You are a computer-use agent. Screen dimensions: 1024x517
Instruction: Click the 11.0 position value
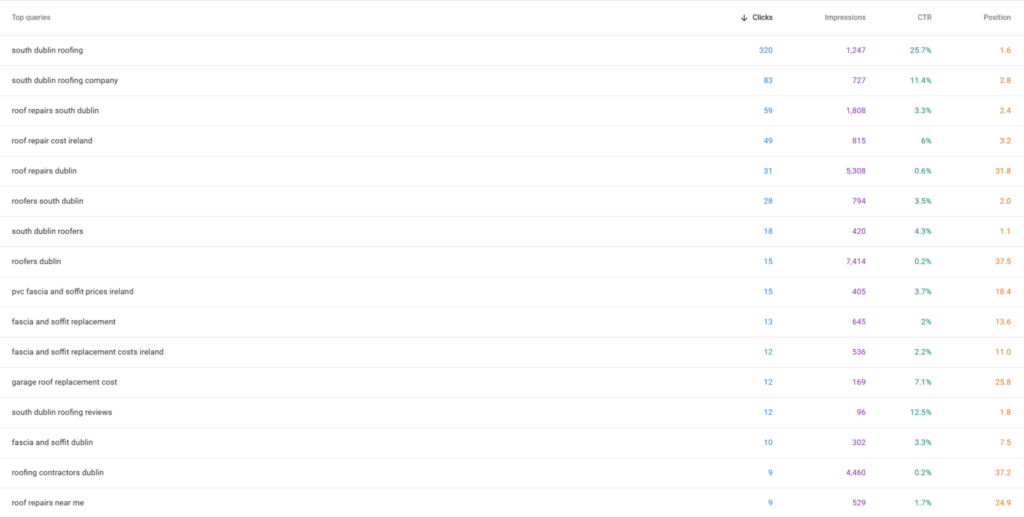(x=1003, y=352)
